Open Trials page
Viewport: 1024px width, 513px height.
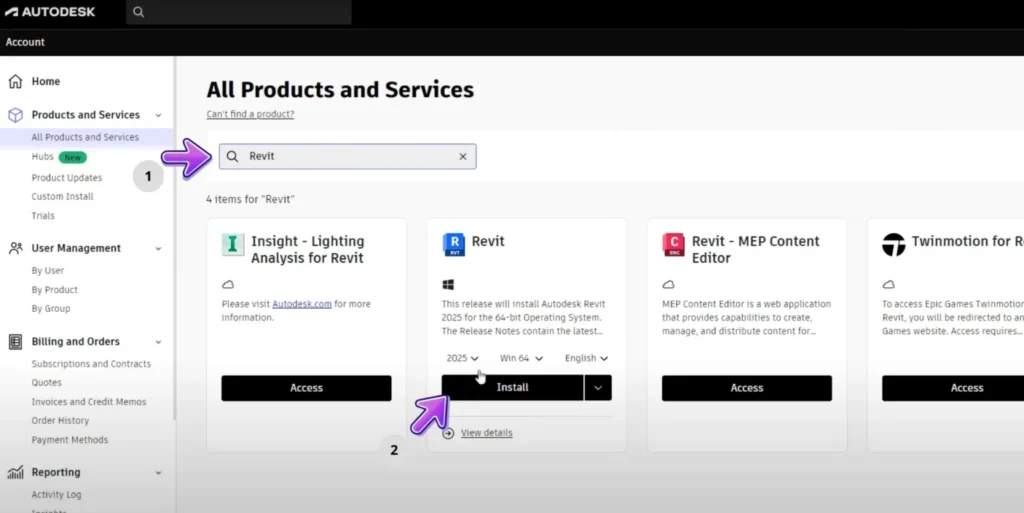[x=43, y=215]
